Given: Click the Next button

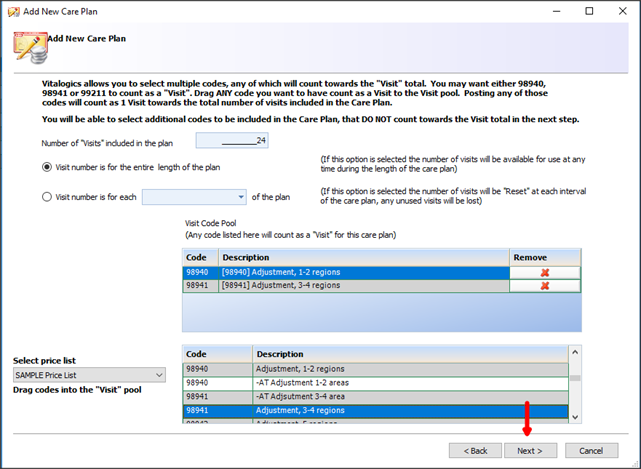Looking at the screenshot, I should point(529,450).
